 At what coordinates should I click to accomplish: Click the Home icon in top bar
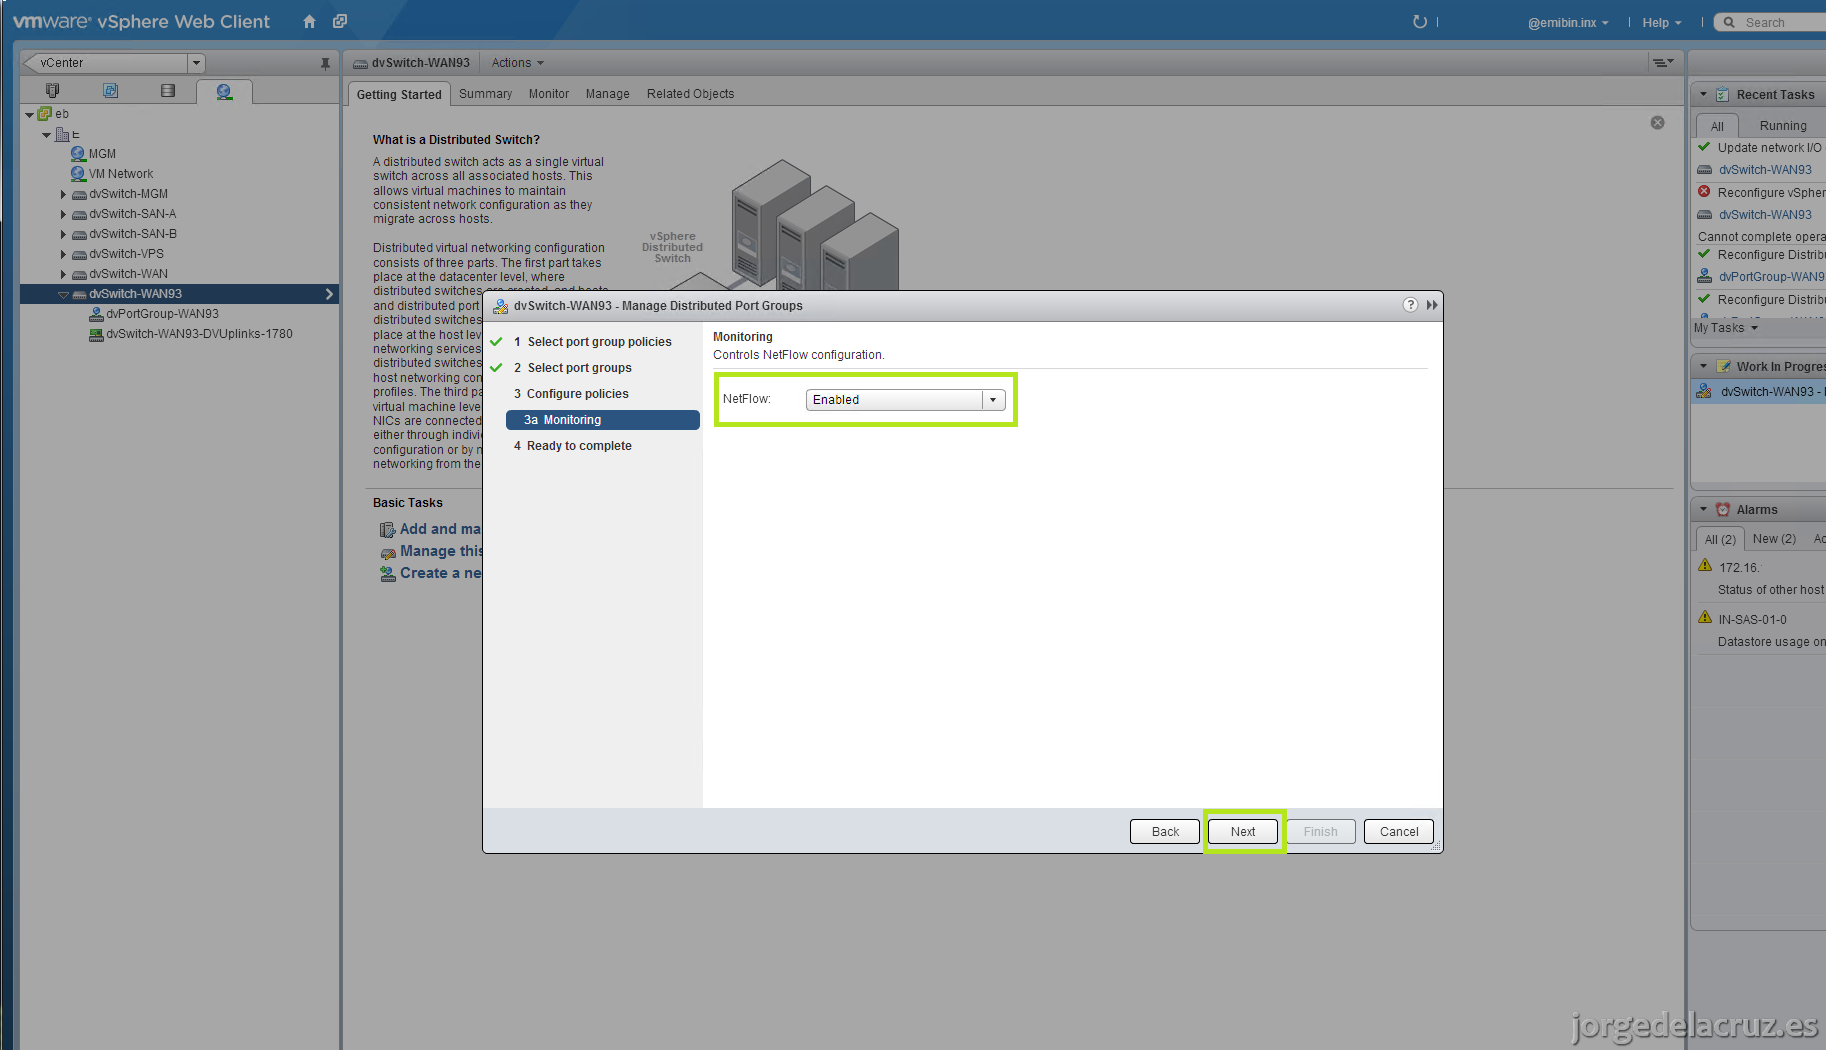point(309,21)
